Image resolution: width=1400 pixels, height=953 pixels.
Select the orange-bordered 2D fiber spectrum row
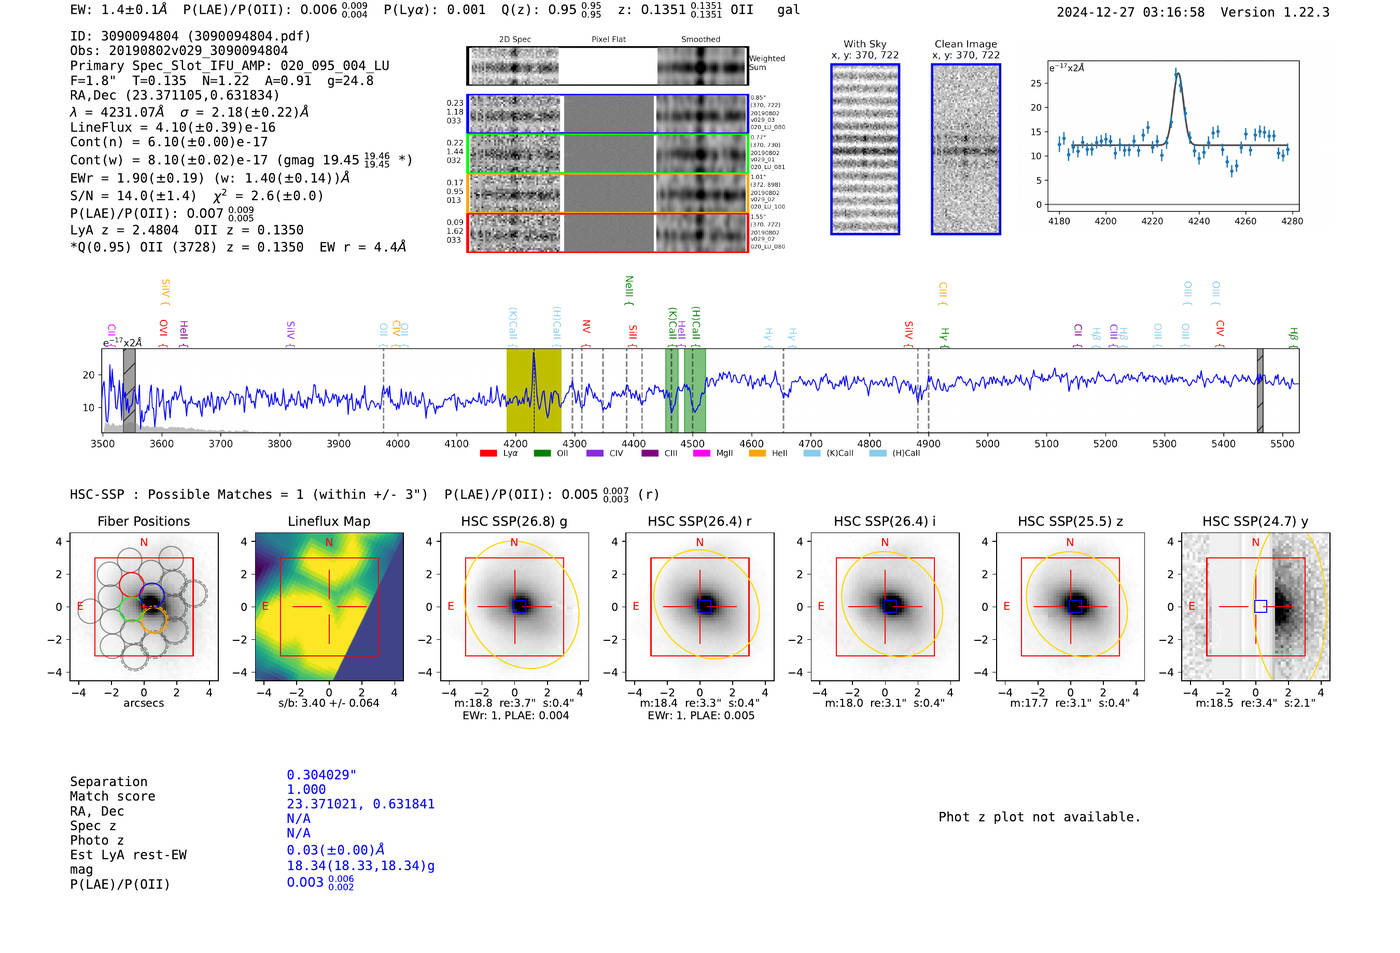[x=608, y=193]
